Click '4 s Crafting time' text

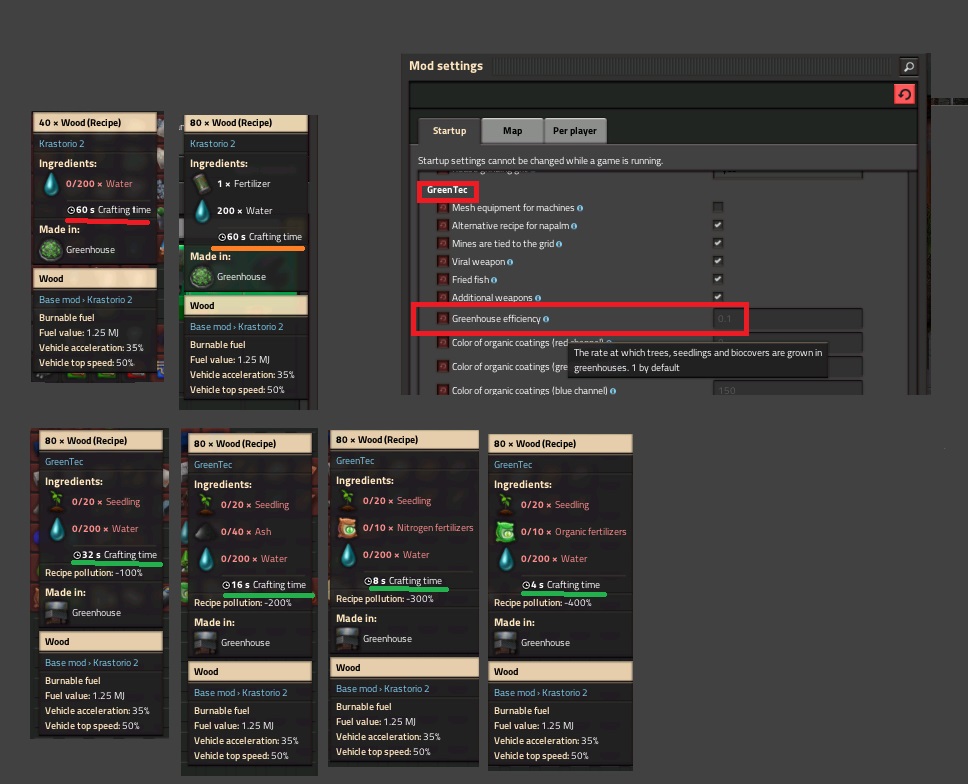561,585
